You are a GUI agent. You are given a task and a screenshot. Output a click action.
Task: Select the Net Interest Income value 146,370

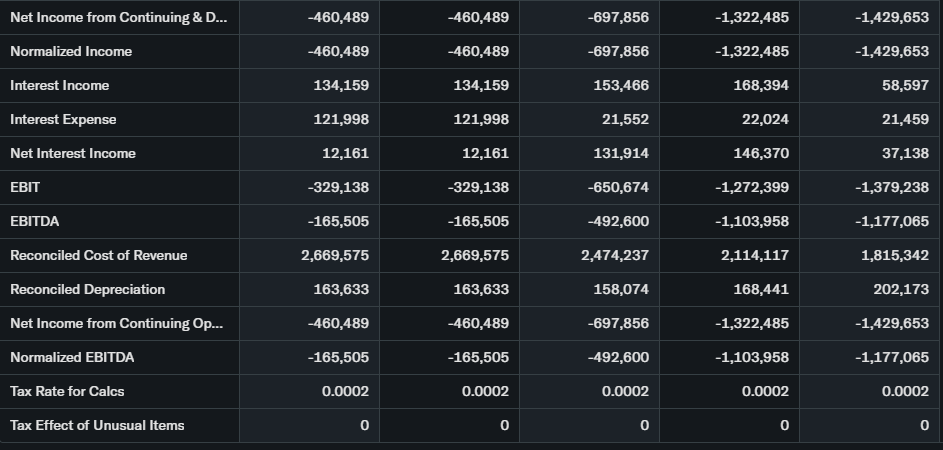point(761,153)
